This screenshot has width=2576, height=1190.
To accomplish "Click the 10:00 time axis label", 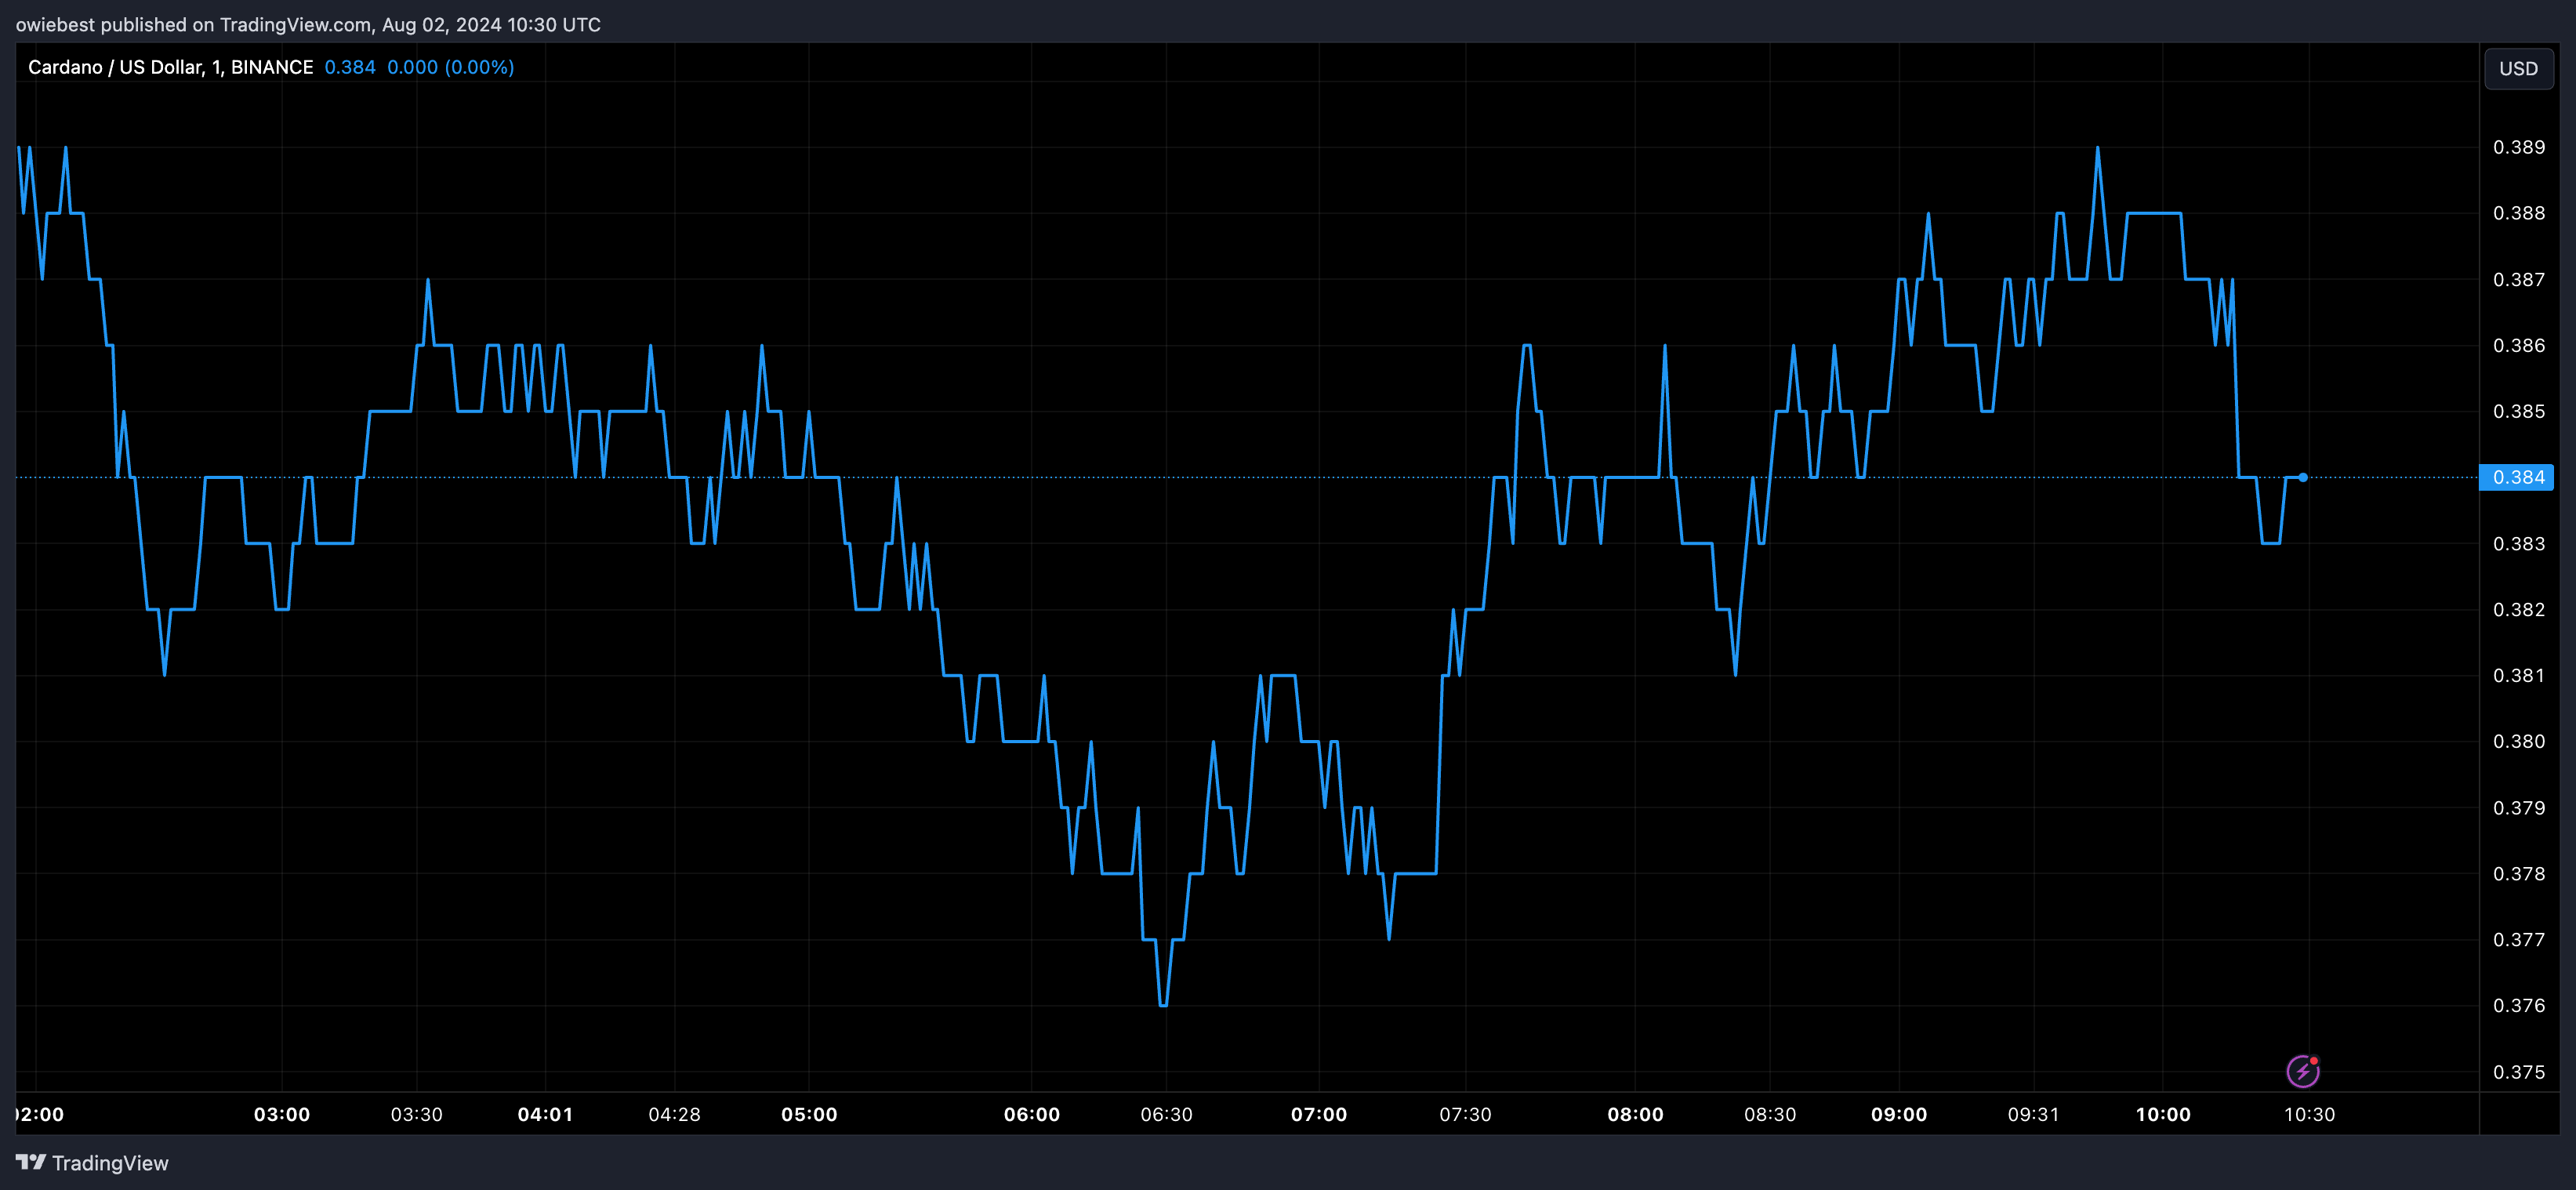I will coord(2163,1114).
